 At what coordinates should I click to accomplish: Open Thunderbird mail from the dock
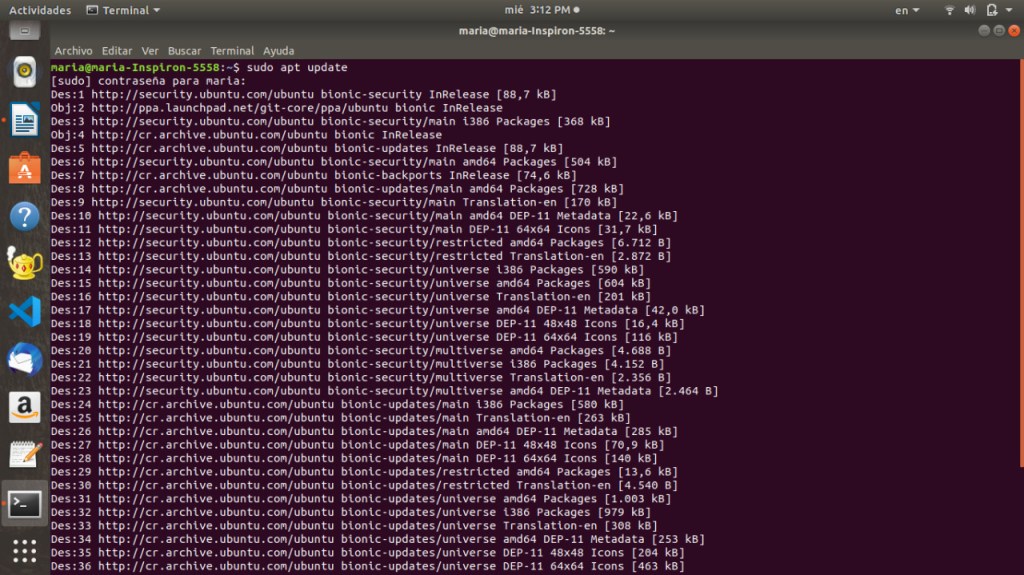tap(24, 359)
